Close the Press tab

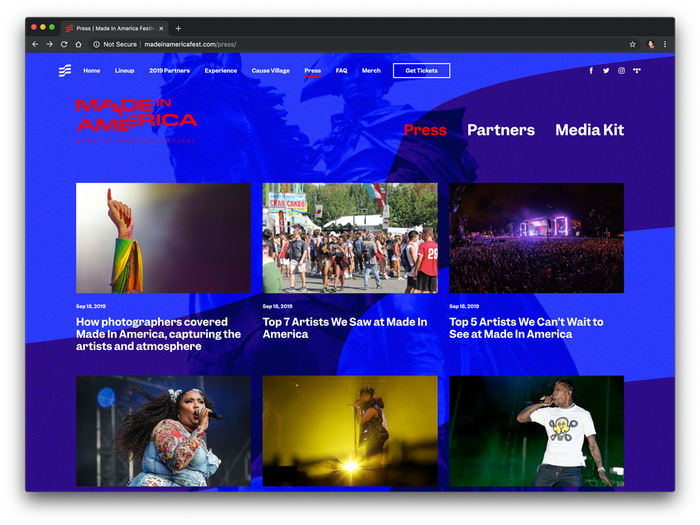click(x=161, y=29)
